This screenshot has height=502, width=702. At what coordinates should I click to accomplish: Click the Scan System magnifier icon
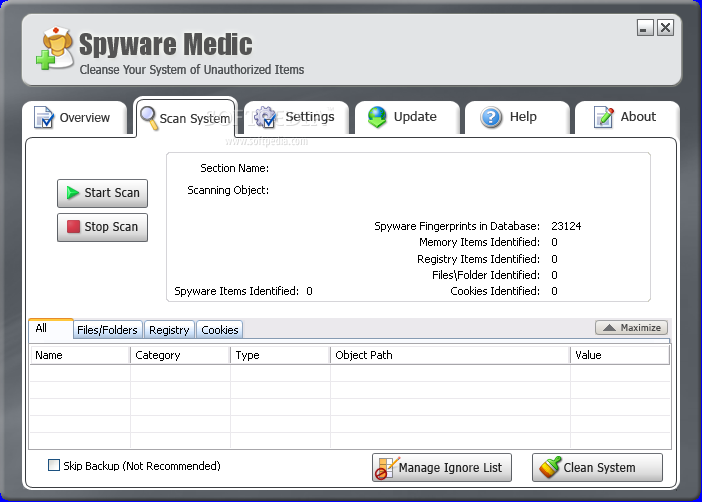click(149, 118)
